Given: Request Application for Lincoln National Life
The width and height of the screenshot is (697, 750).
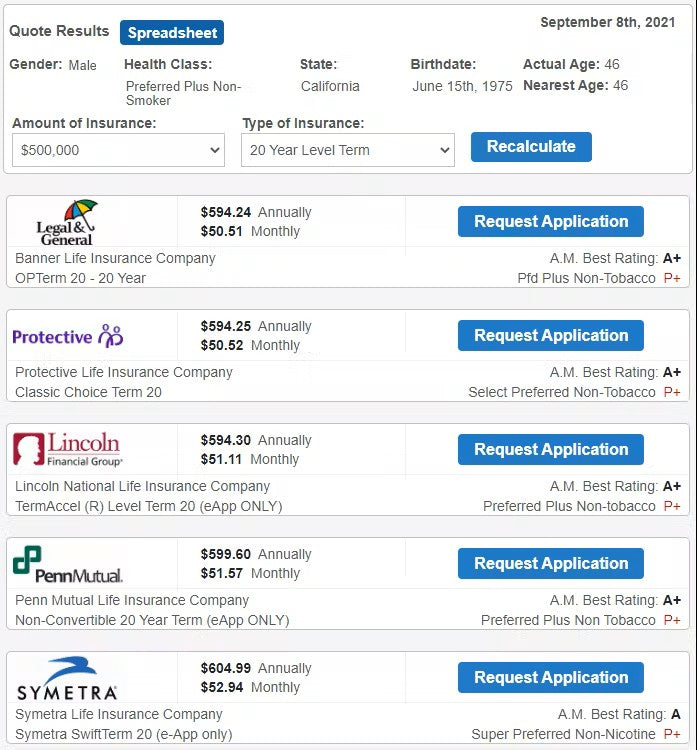Looking at the screenshot, I should (x=551, y=450).
